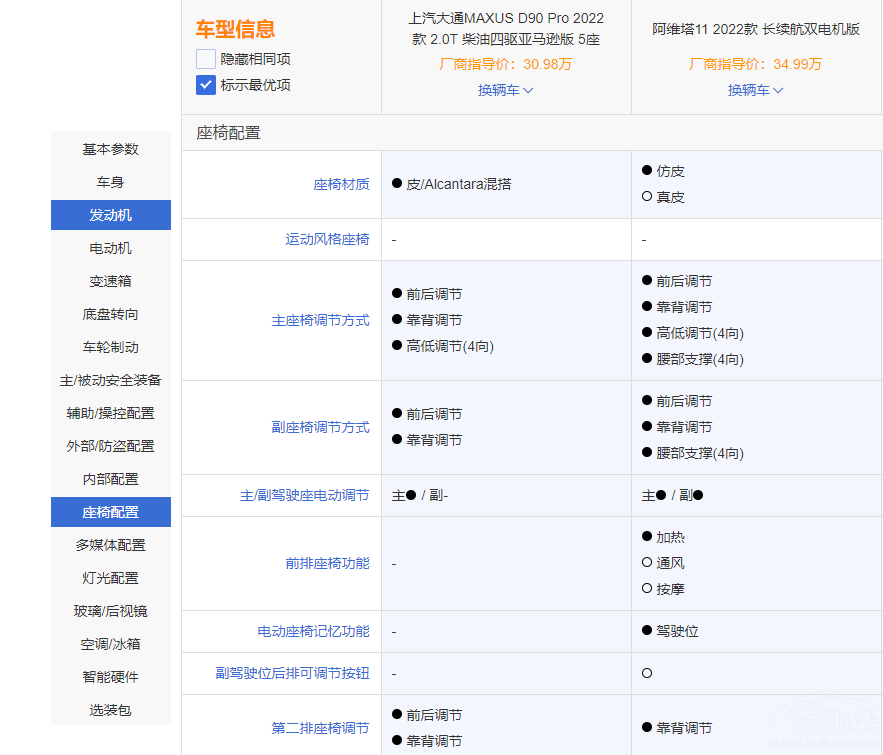This screenshot has width=883, height=755.
Task: Open 换辆车 dropdown for MAXUS D90 Pro
Action: [x=506, y=90]
